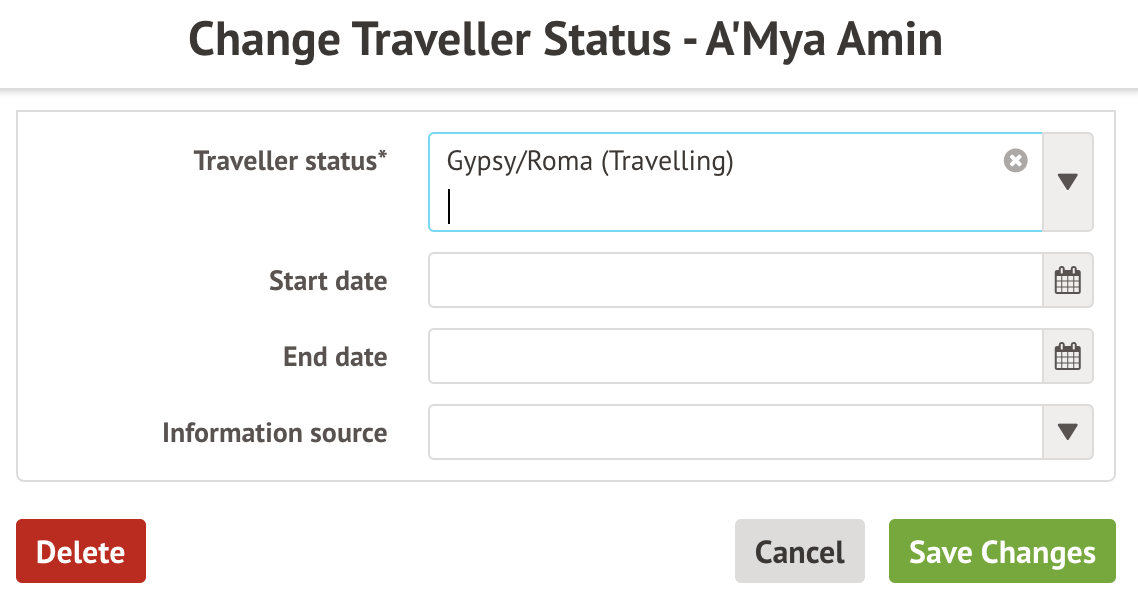The image size is (1138, 598).
Task: Click the Start date label
Action: 328,280
